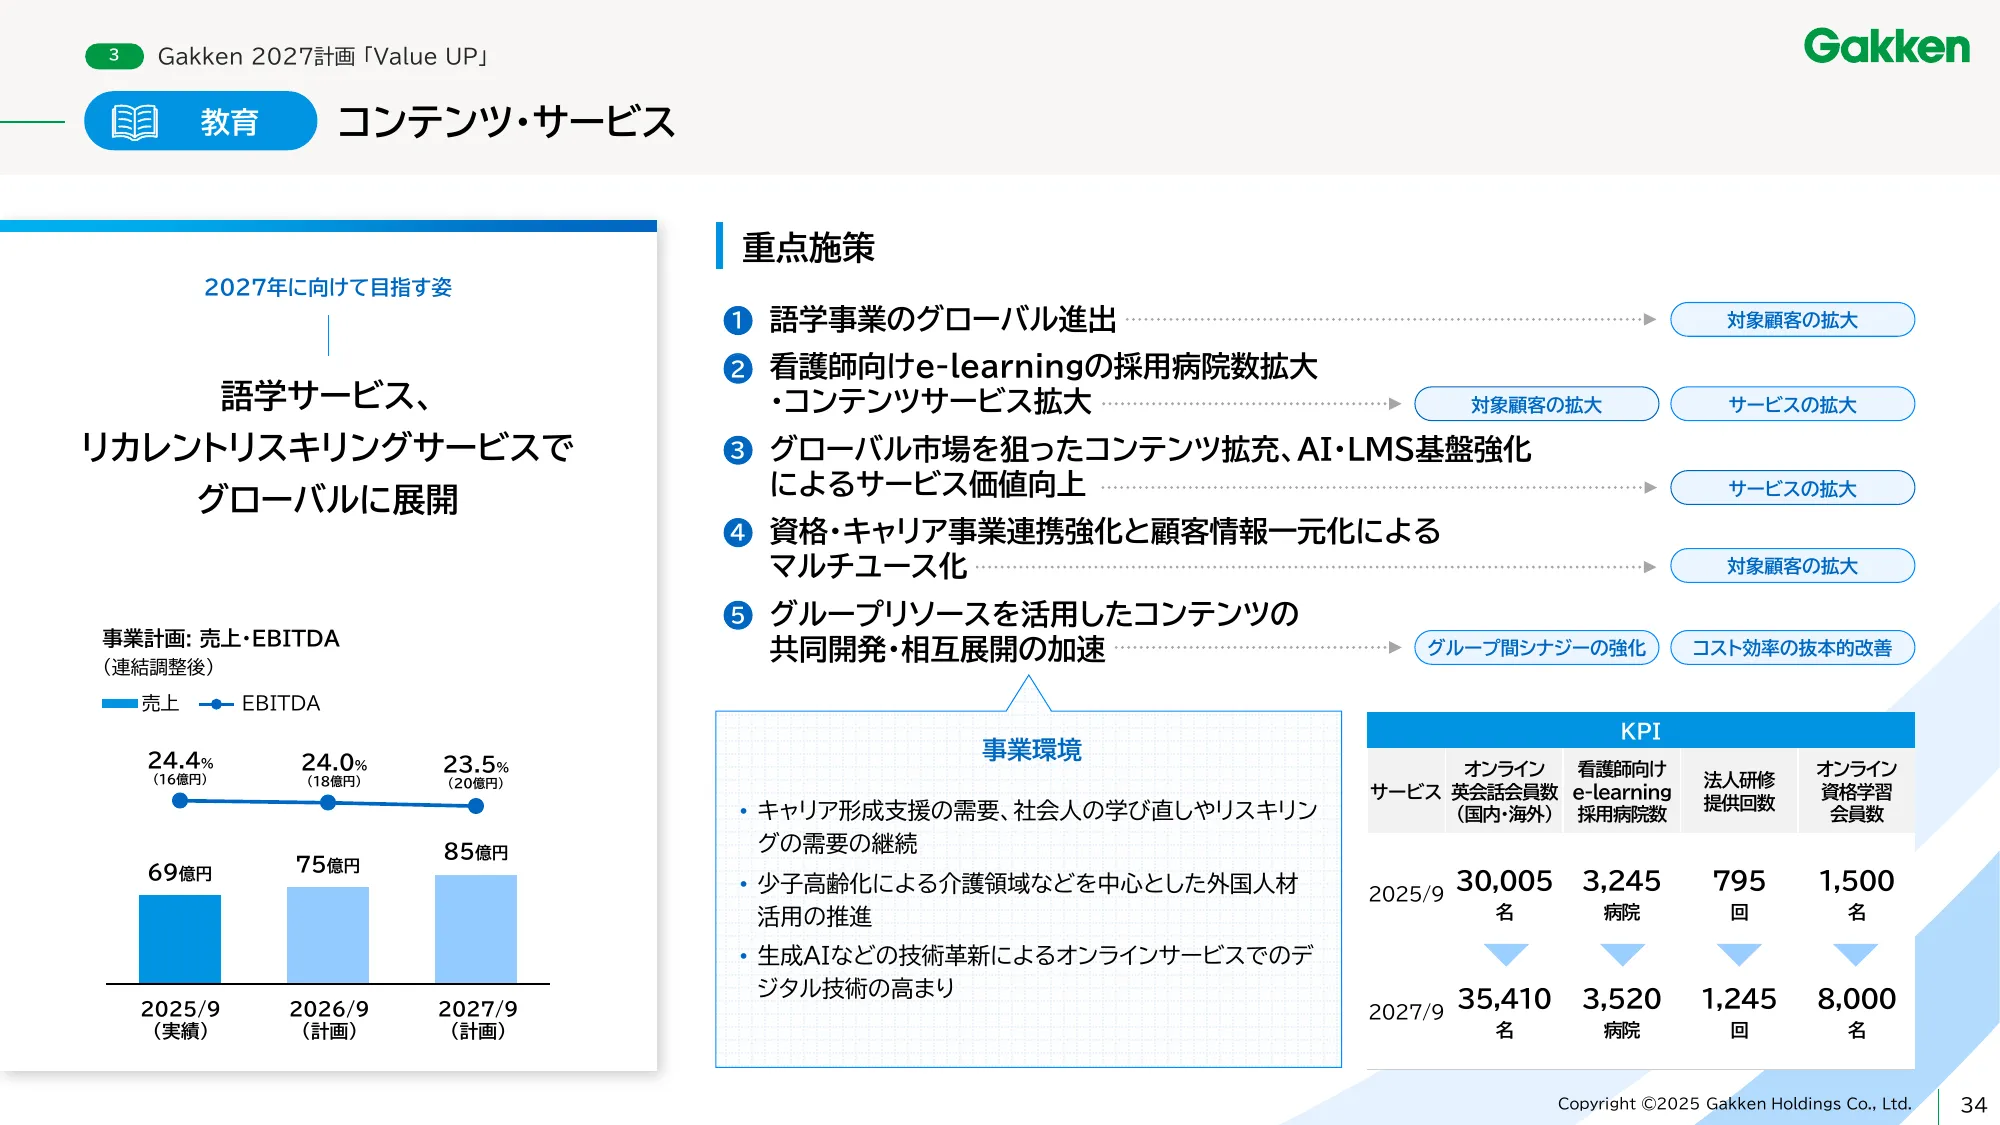Select the KPI table header

click(1641, 731)
